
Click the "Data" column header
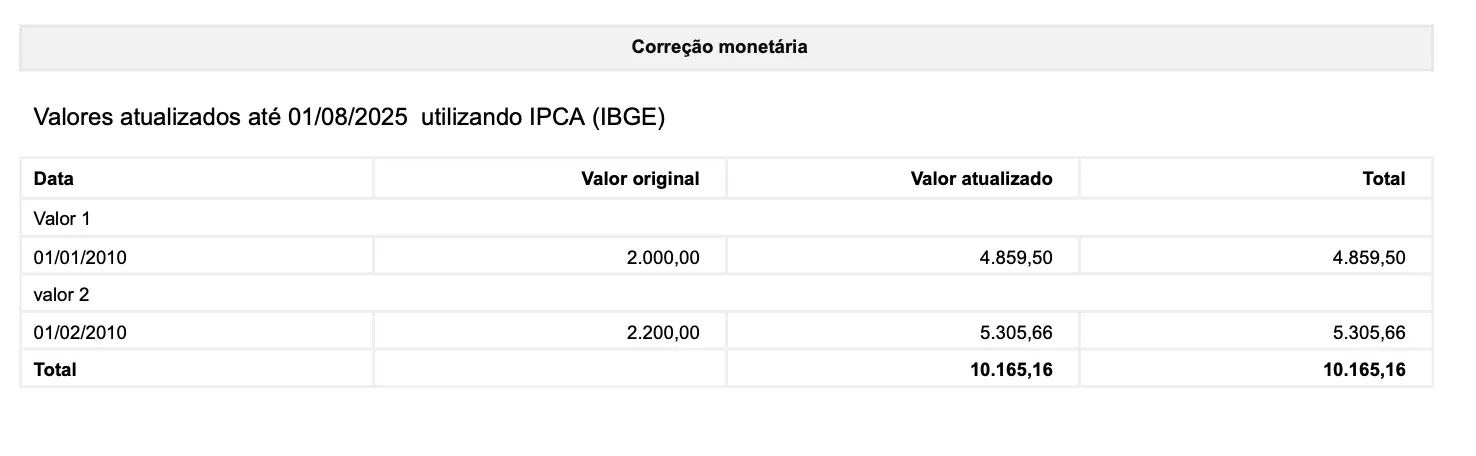click(54, 179)
